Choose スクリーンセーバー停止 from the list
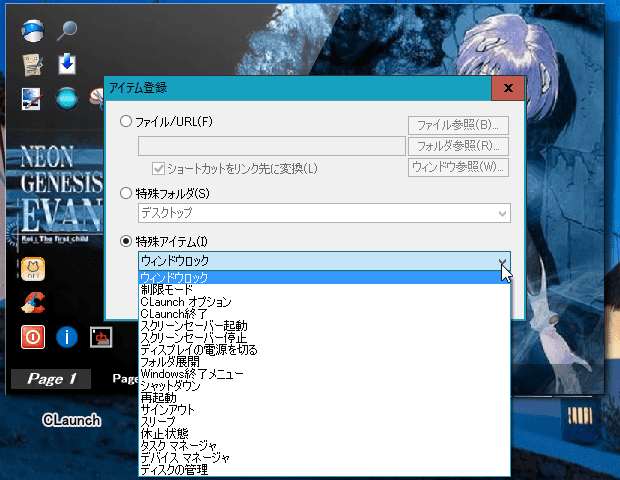This screenshot has width=620, height=480. (324, 338)
